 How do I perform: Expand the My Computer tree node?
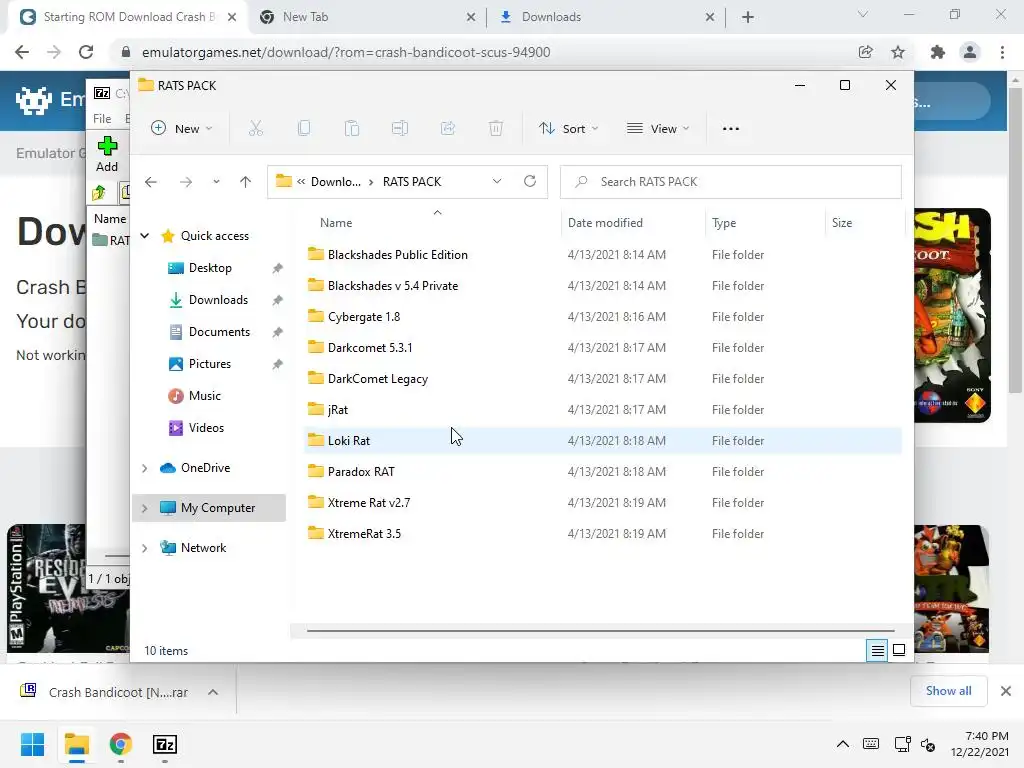coord(144,508)
